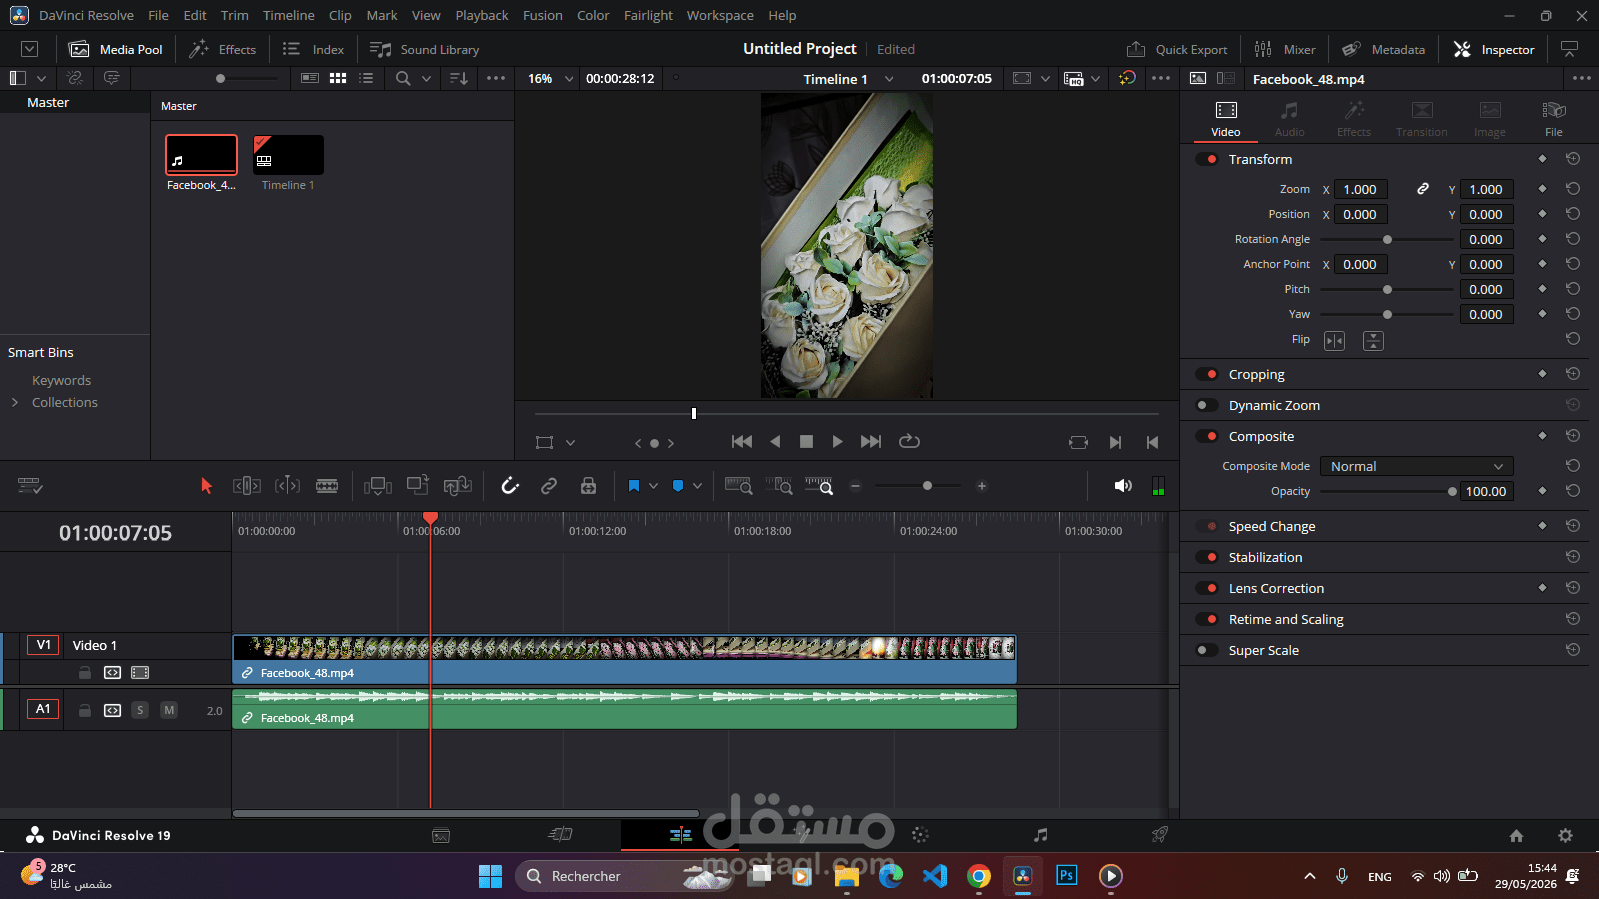Open the Timeline 1 name dropdown
This screenshot has height=899, width=1599.
889,79
